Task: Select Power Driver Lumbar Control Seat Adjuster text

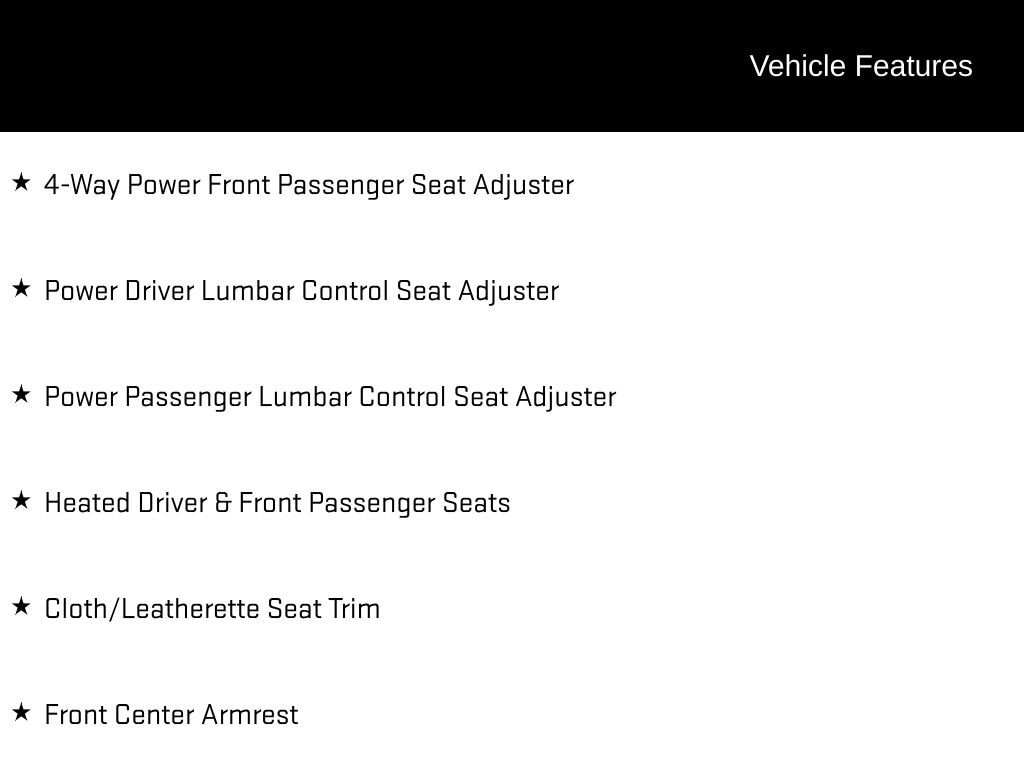Action: (x=302, y=291)
